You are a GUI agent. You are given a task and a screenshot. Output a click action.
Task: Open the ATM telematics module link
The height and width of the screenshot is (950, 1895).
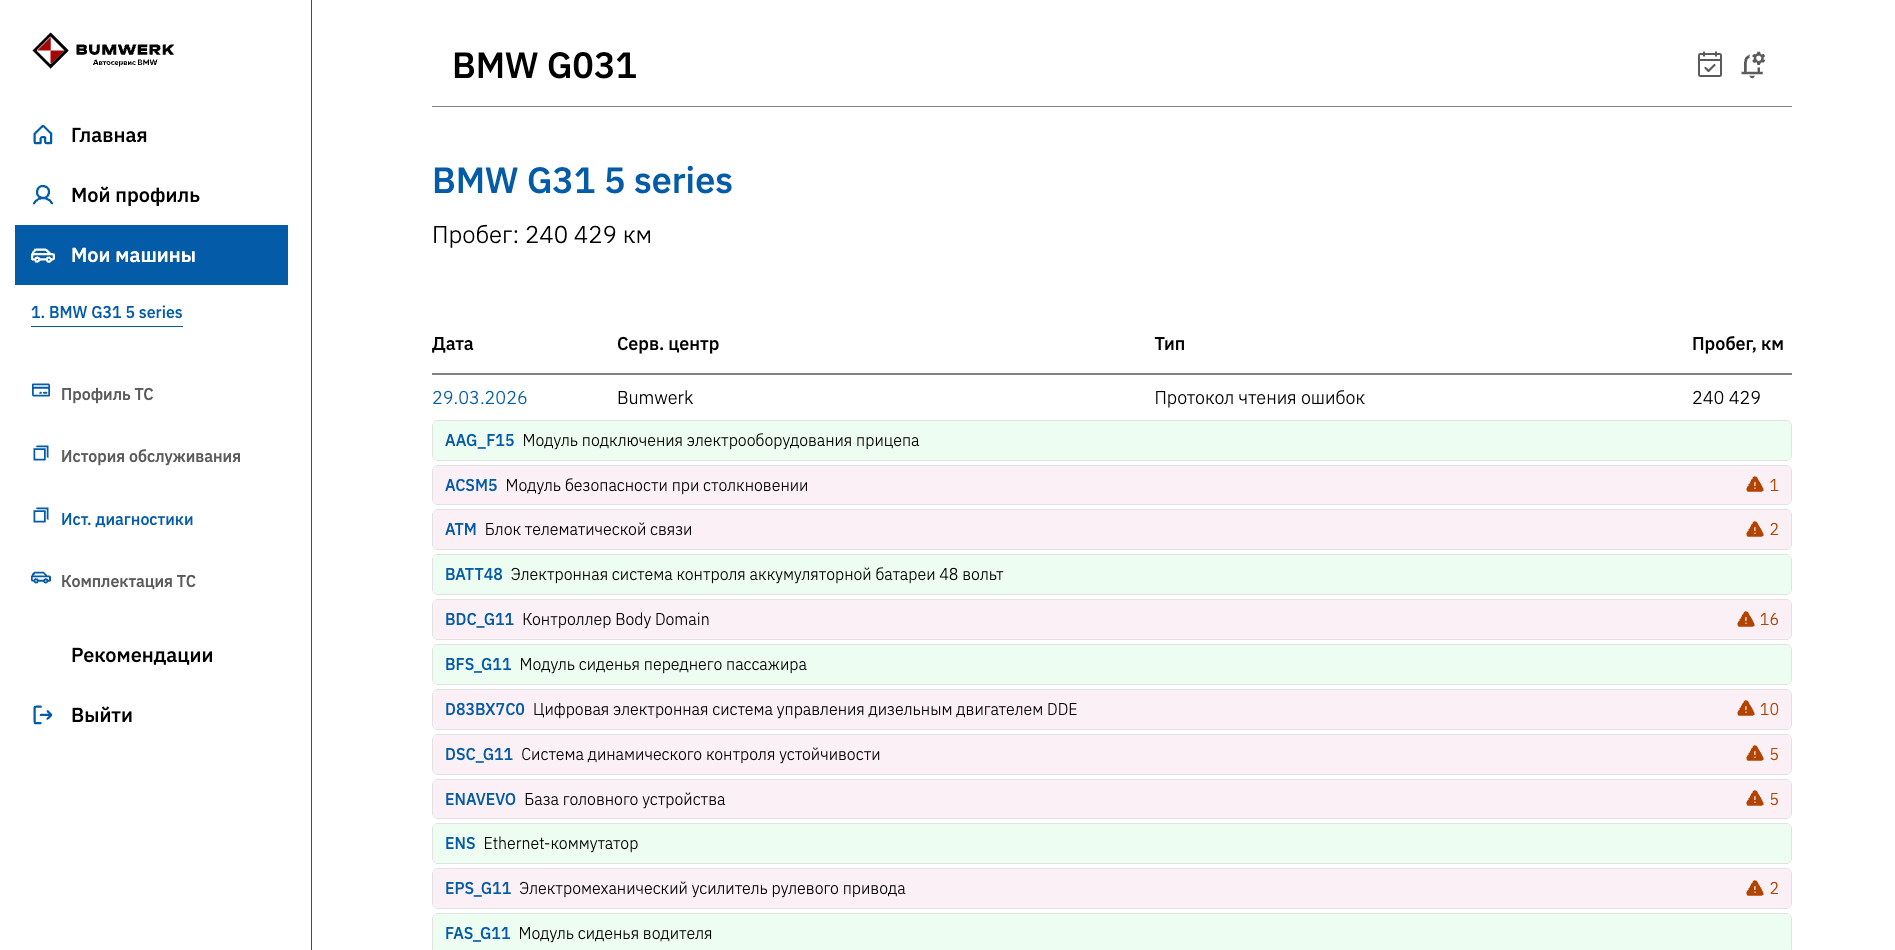point(460,530)
